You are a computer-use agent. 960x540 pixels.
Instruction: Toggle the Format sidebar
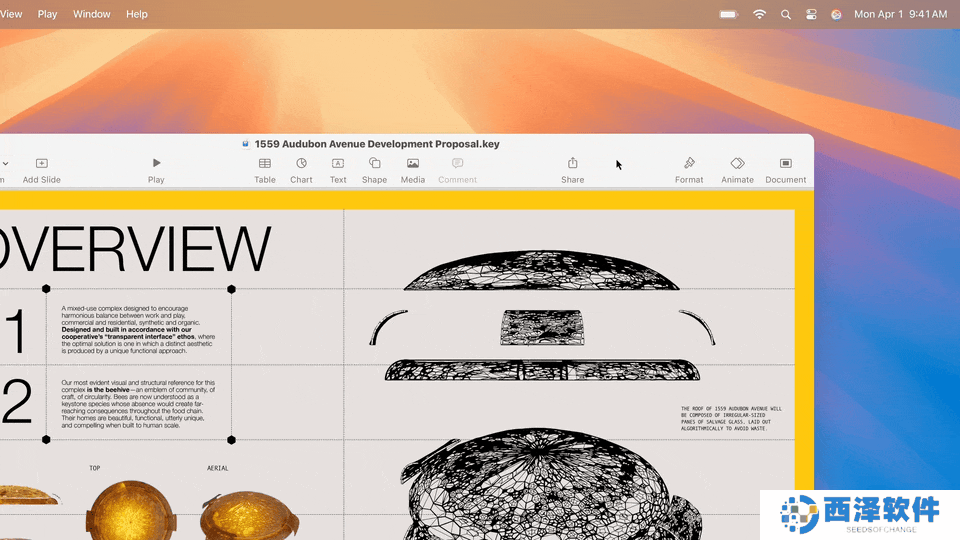tap(689, 169)
